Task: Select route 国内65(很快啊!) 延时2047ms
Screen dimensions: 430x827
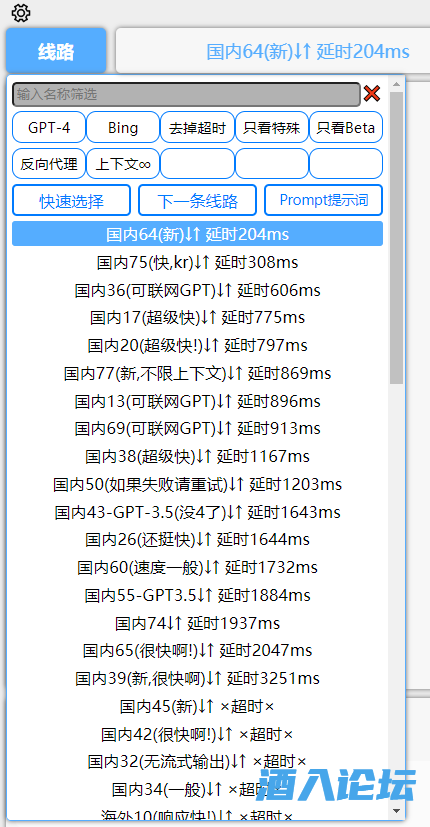Action: click(197, 650)
